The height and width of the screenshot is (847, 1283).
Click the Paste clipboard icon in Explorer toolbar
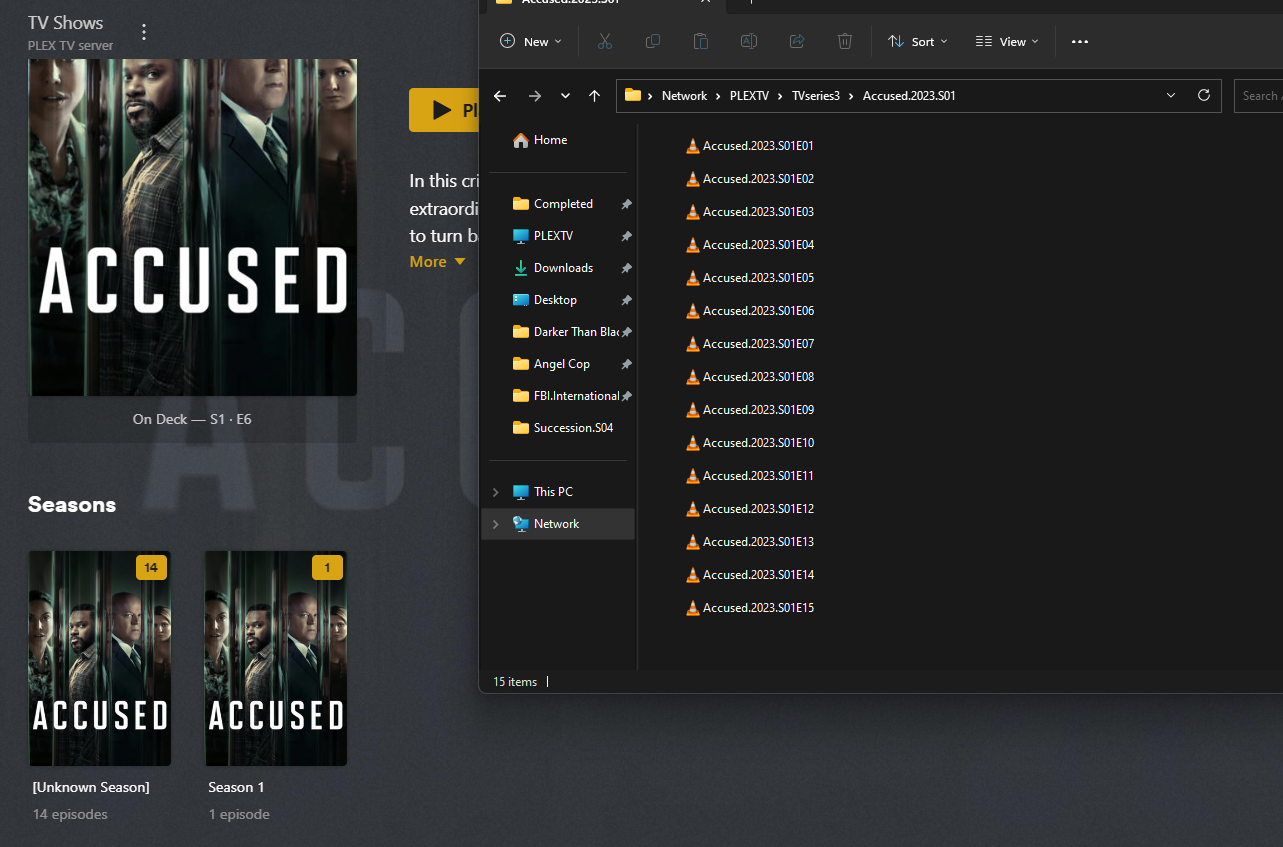click(x=701, y=41)
